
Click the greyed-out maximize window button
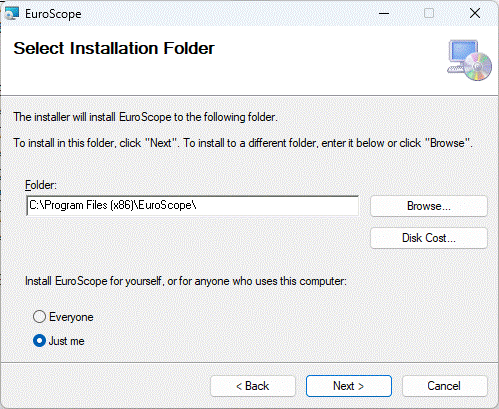point(429,14)
